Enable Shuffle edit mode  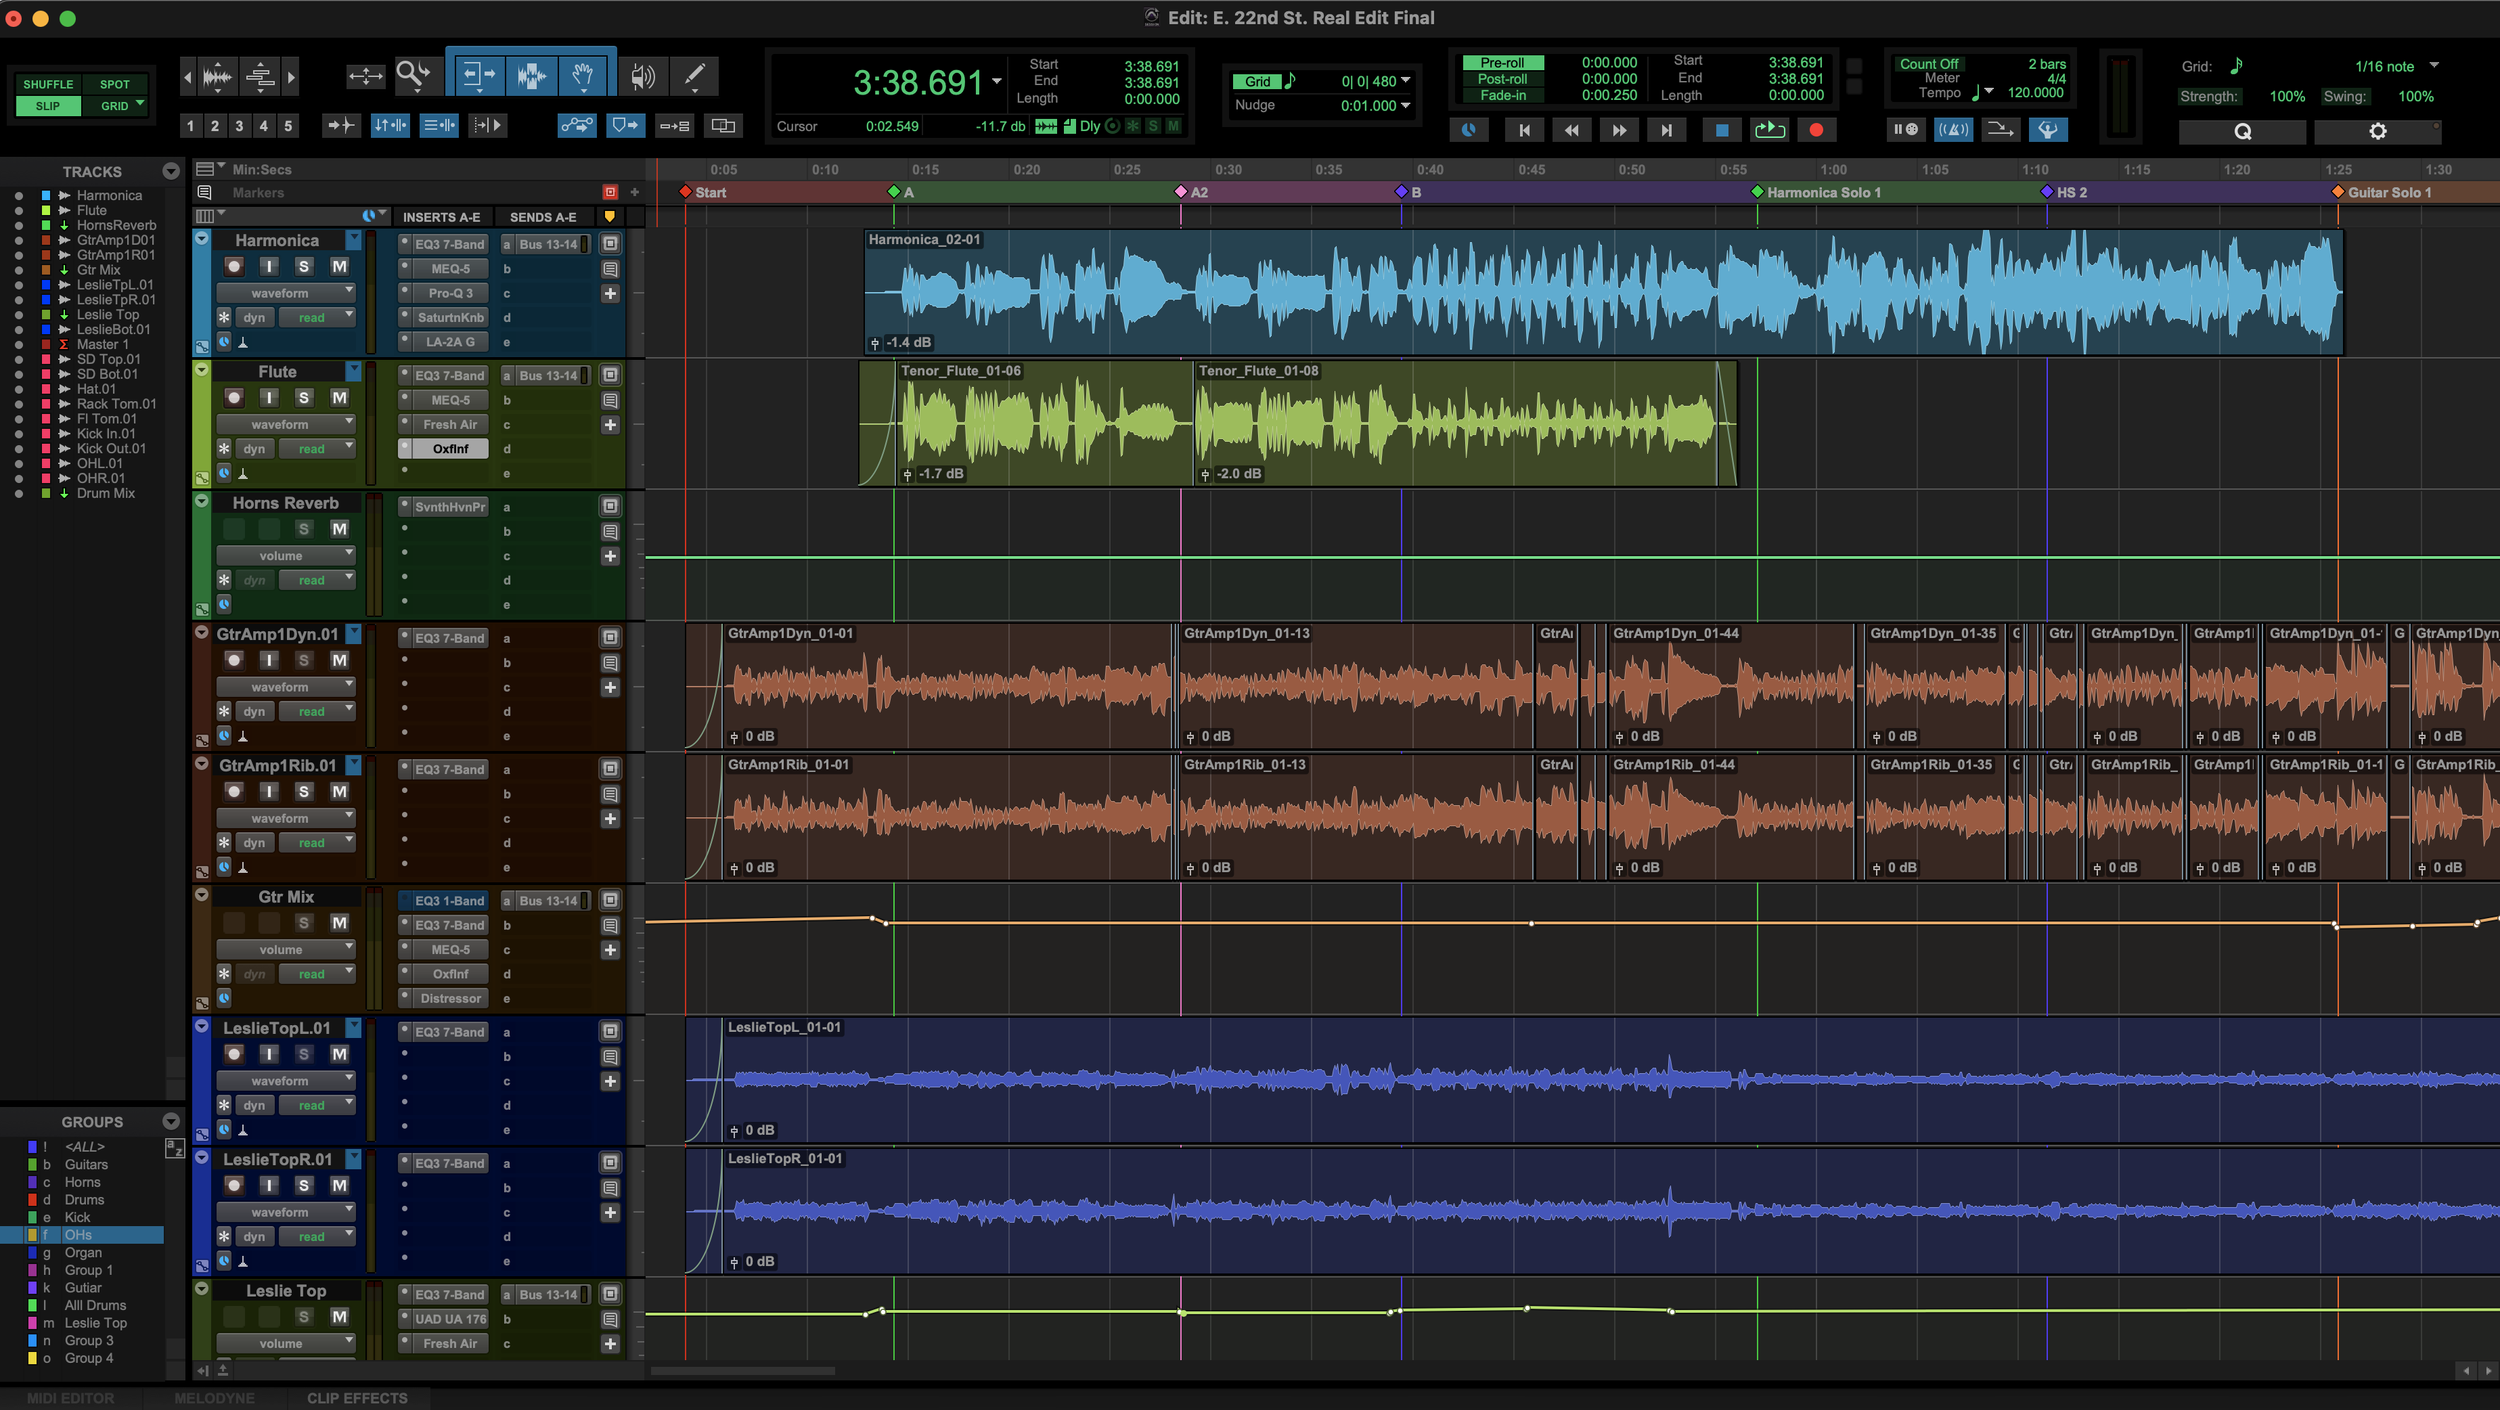(48, 84)
